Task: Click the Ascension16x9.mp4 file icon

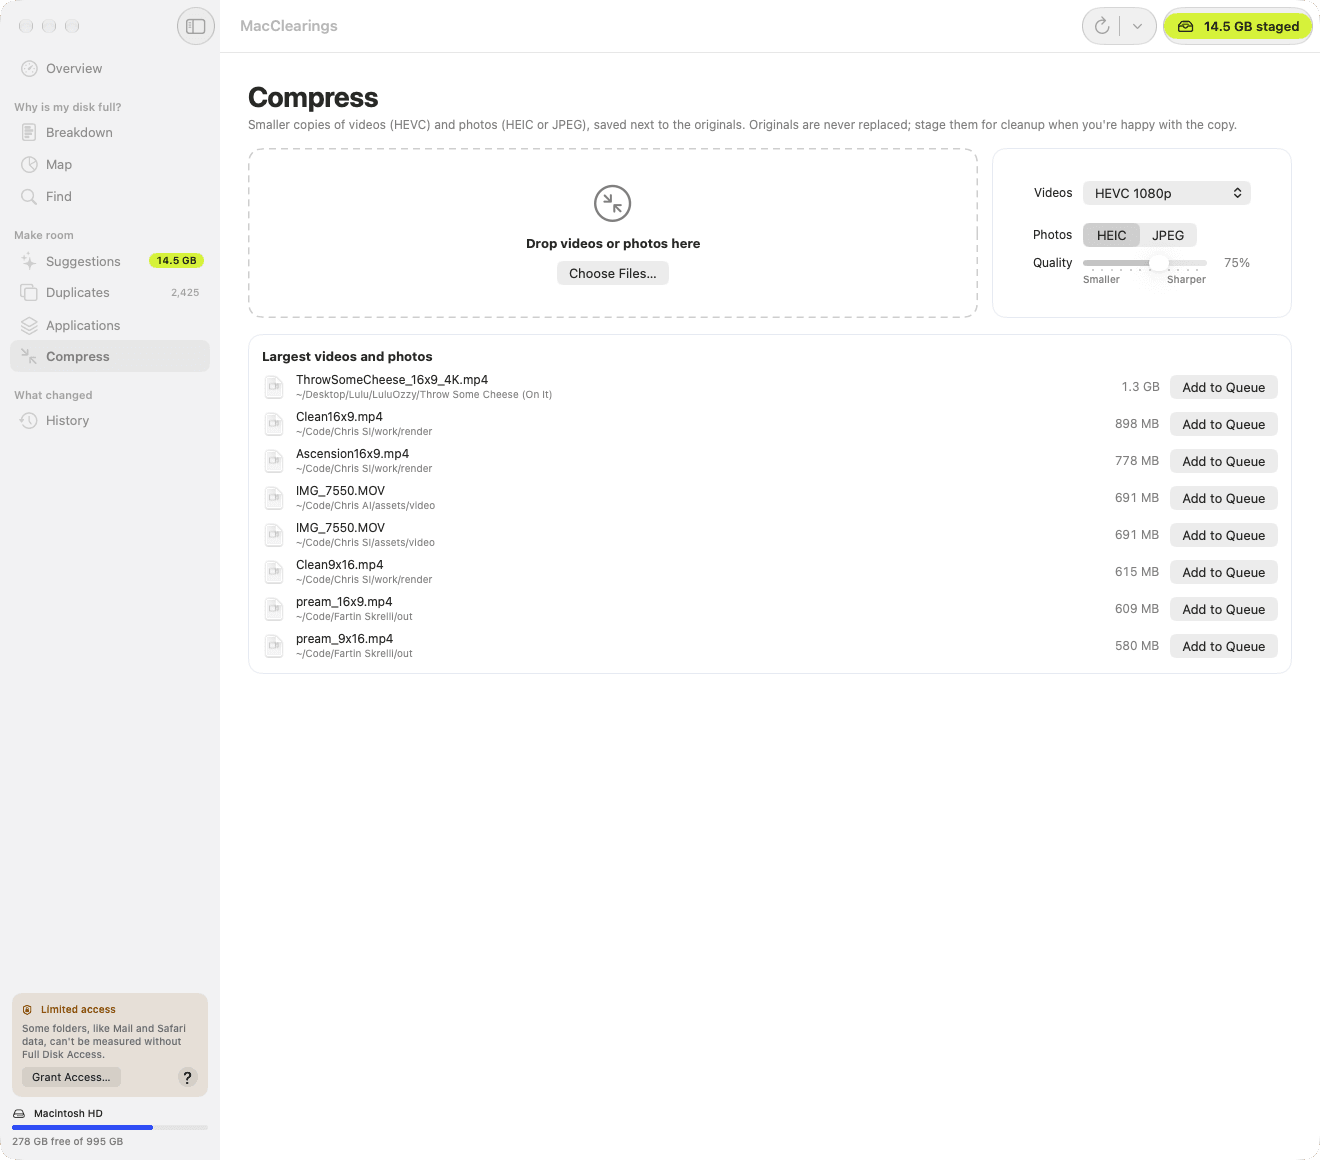Action: coord(274,461)
